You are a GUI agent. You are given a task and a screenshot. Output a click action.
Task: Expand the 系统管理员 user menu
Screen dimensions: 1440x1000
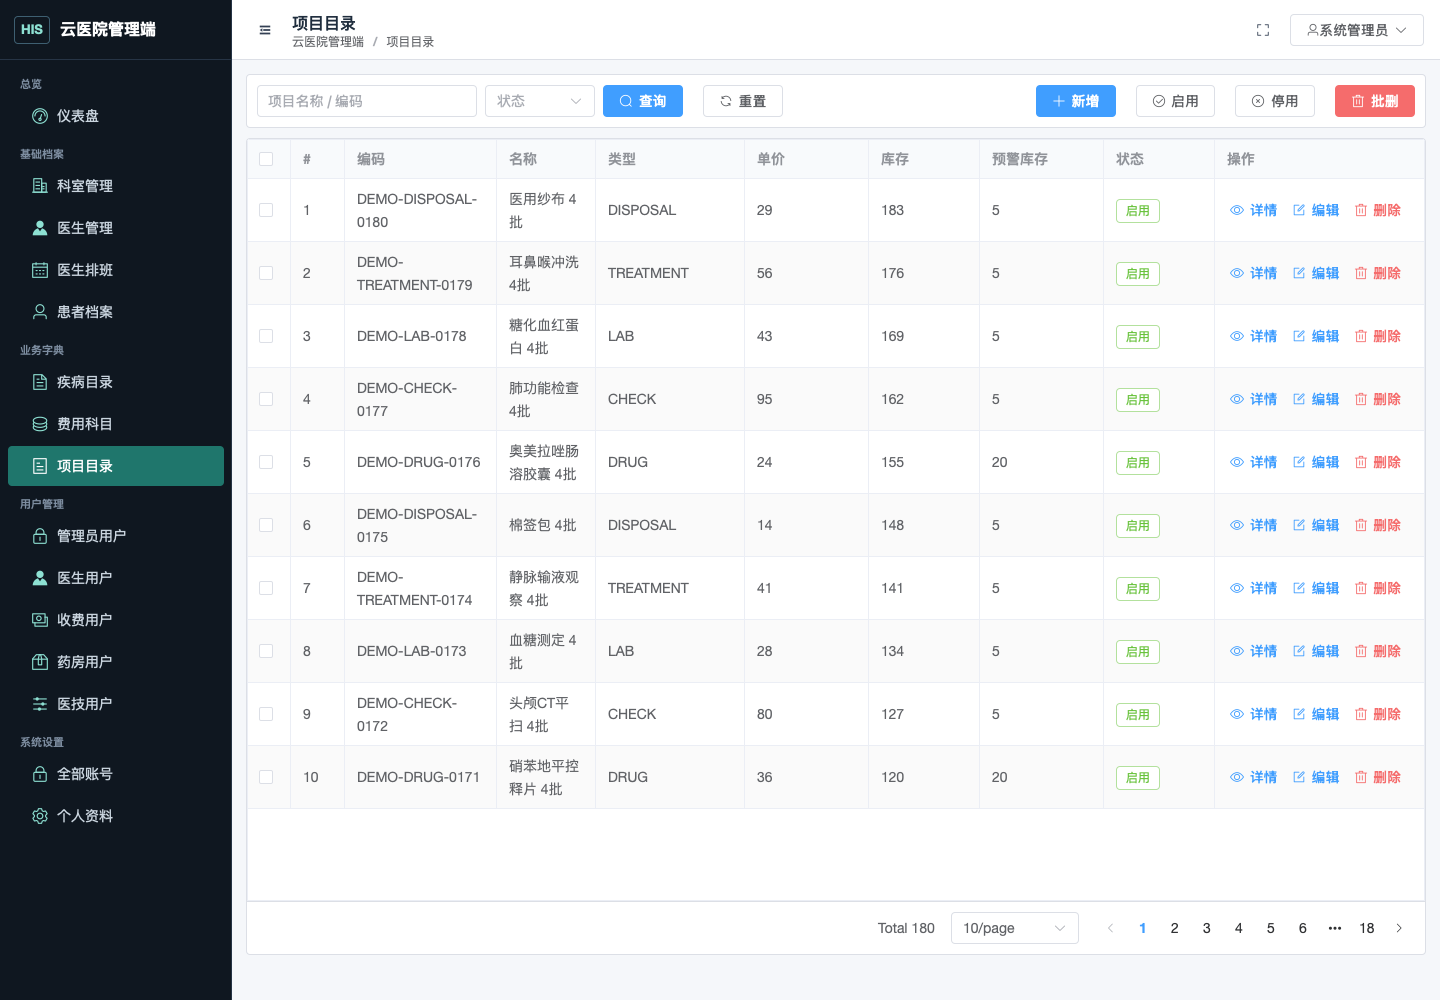[x=1356, y=30]
